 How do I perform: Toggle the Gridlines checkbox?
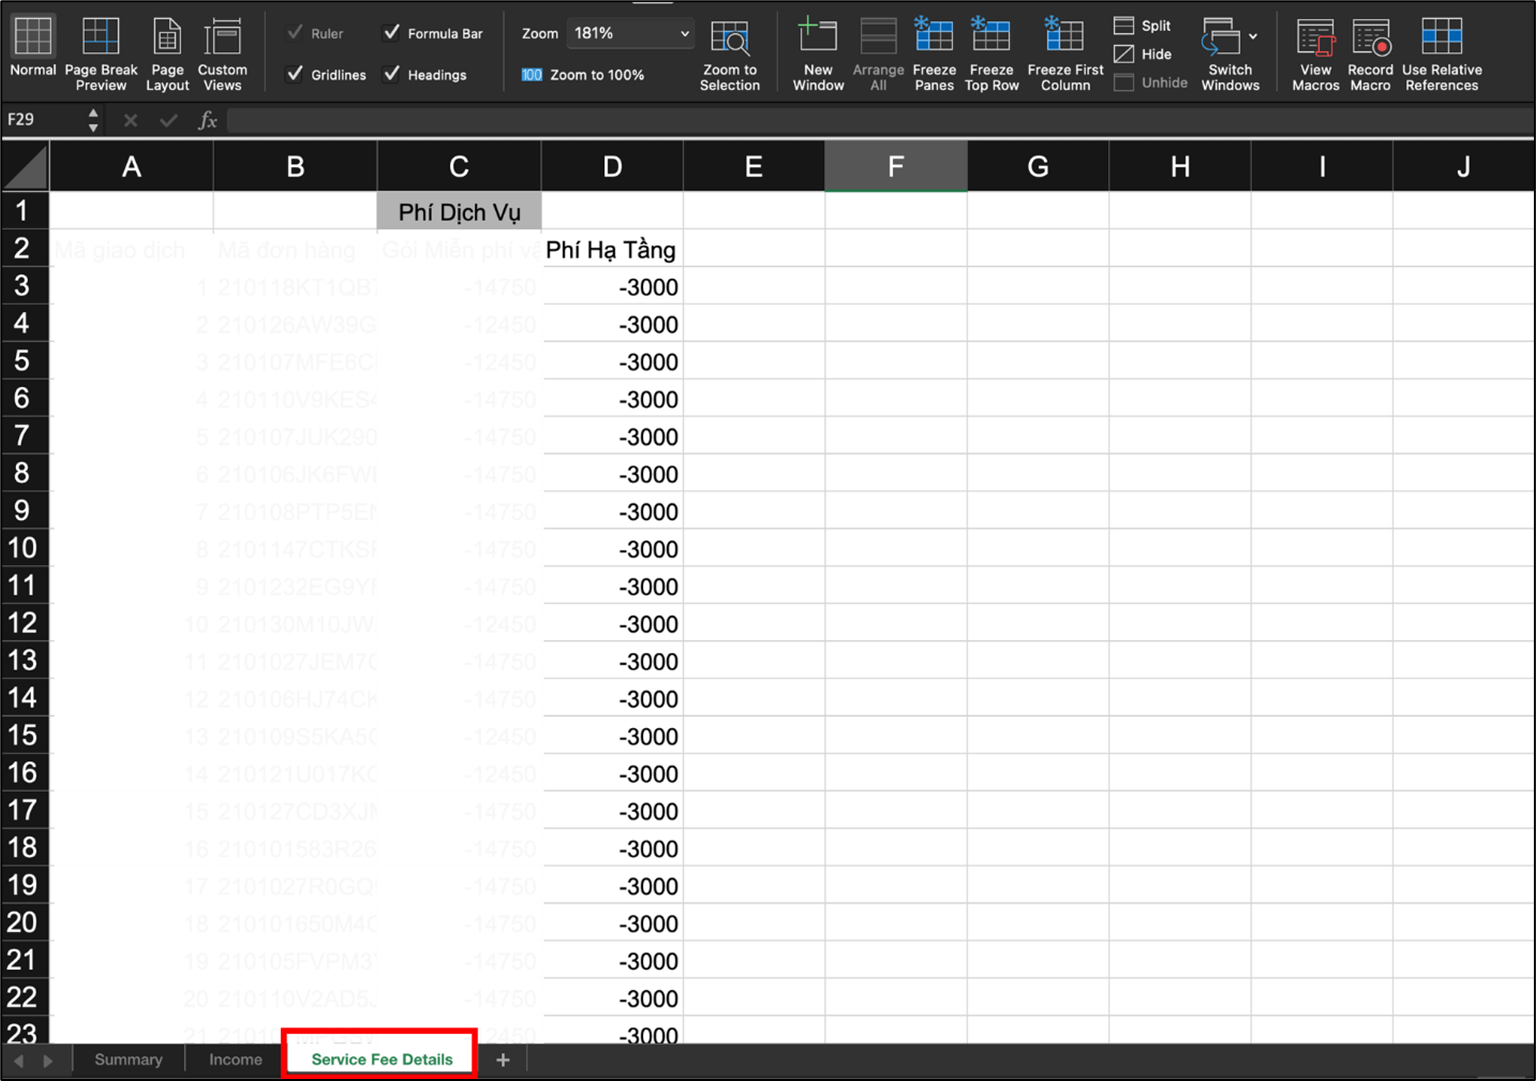pos(295,74)
